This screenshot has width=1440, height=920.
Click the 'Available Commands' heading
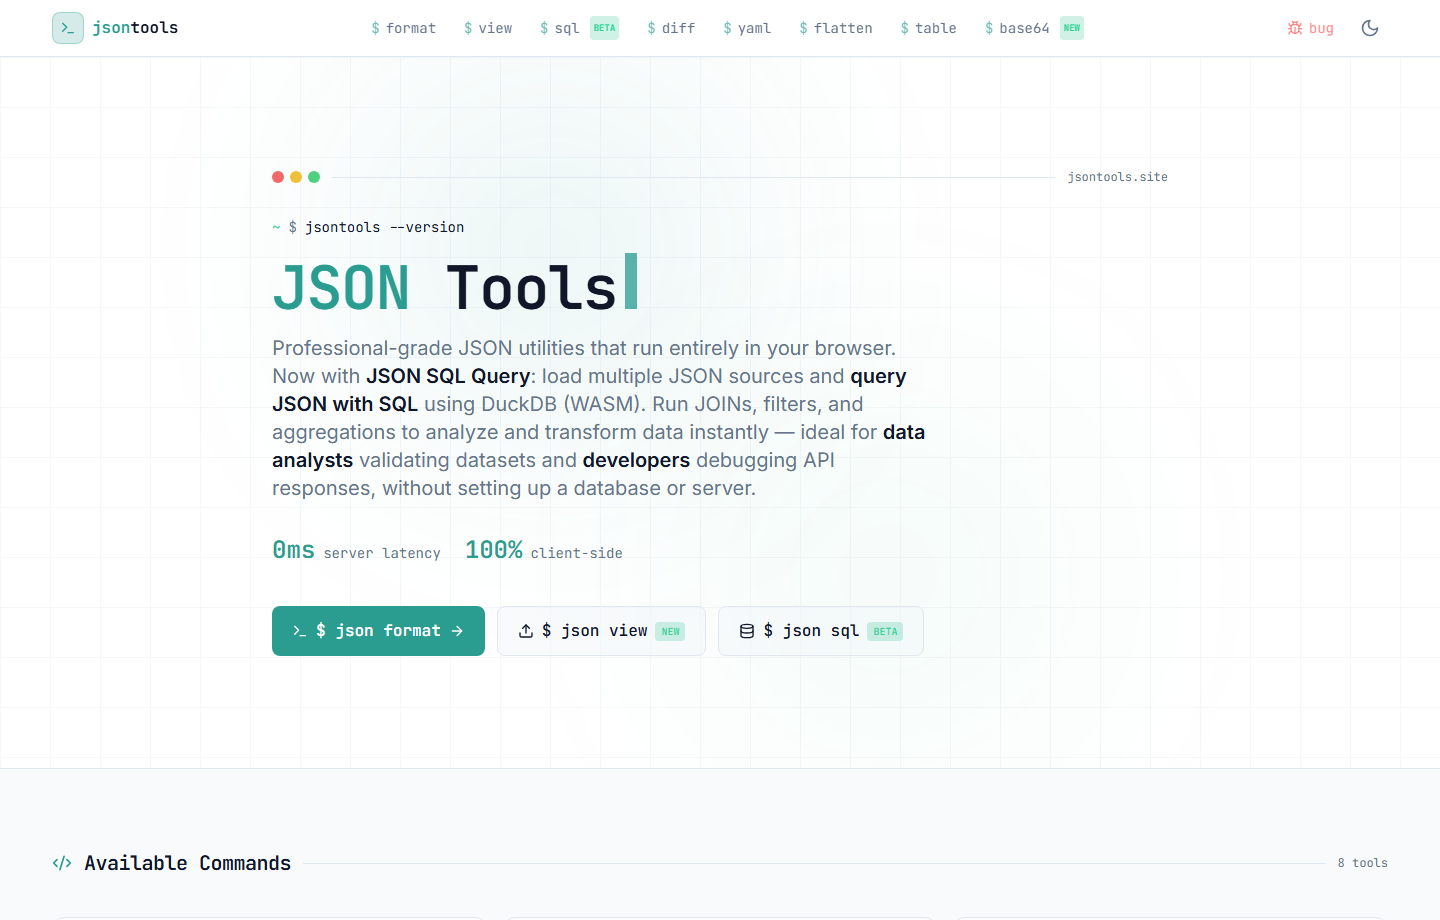[188, 863]
